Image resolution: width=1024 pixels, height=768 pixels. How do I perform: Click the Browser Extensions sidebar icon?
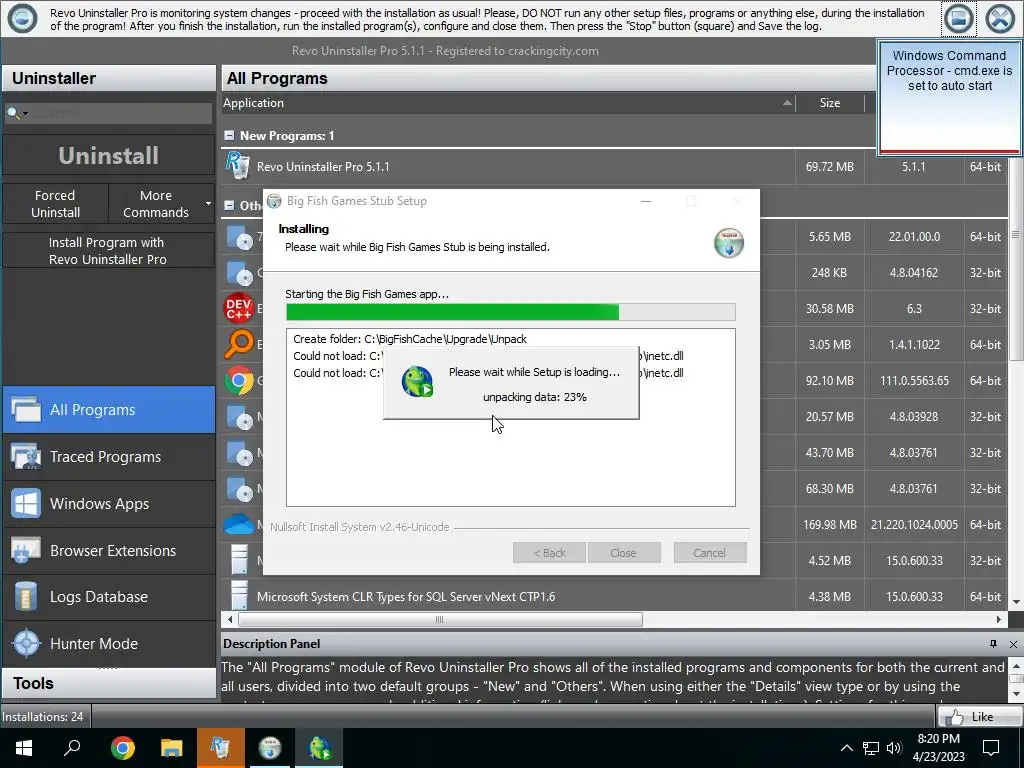click(25, 551)
